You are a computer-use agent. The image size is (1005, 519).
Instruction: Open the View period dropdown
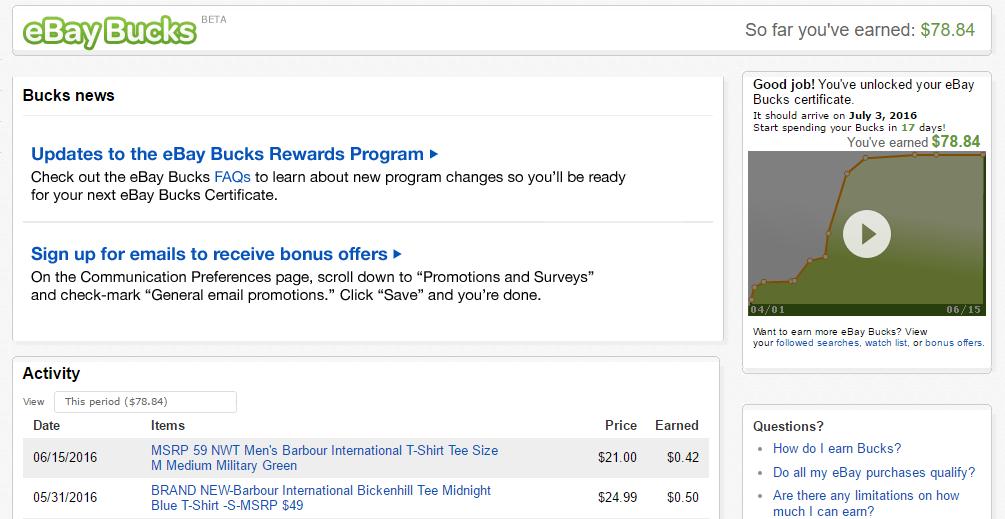[x=145, y=402]
